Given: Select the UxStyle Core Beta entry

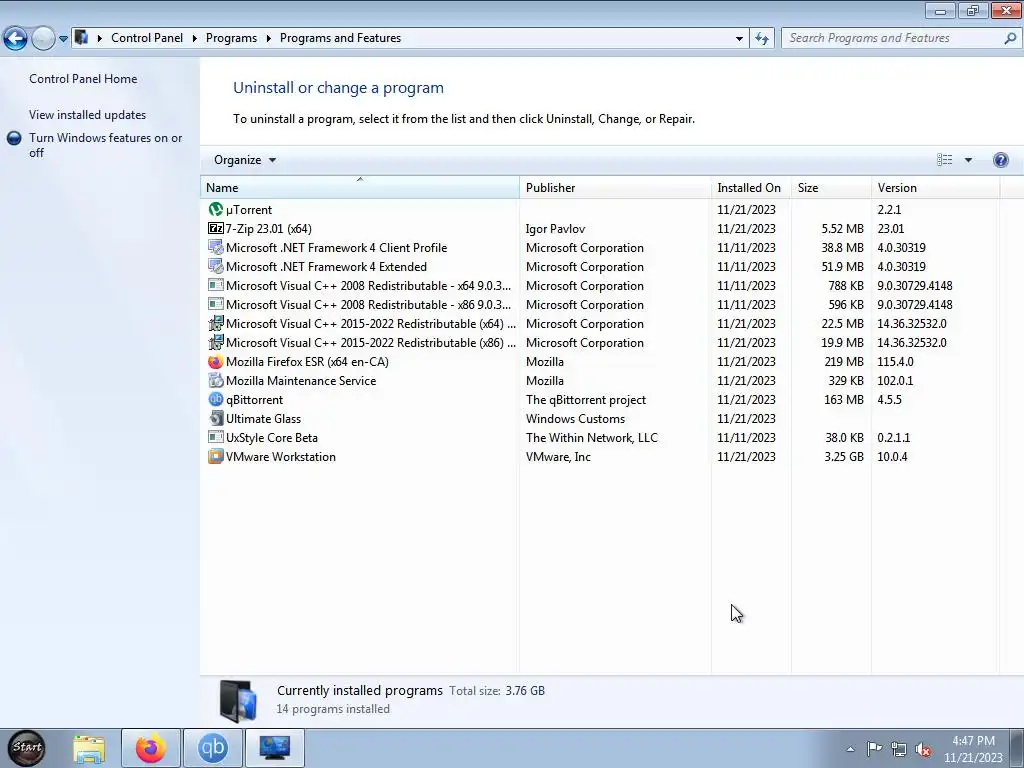Looking at the screenshot, I should [x=272, y=438].
